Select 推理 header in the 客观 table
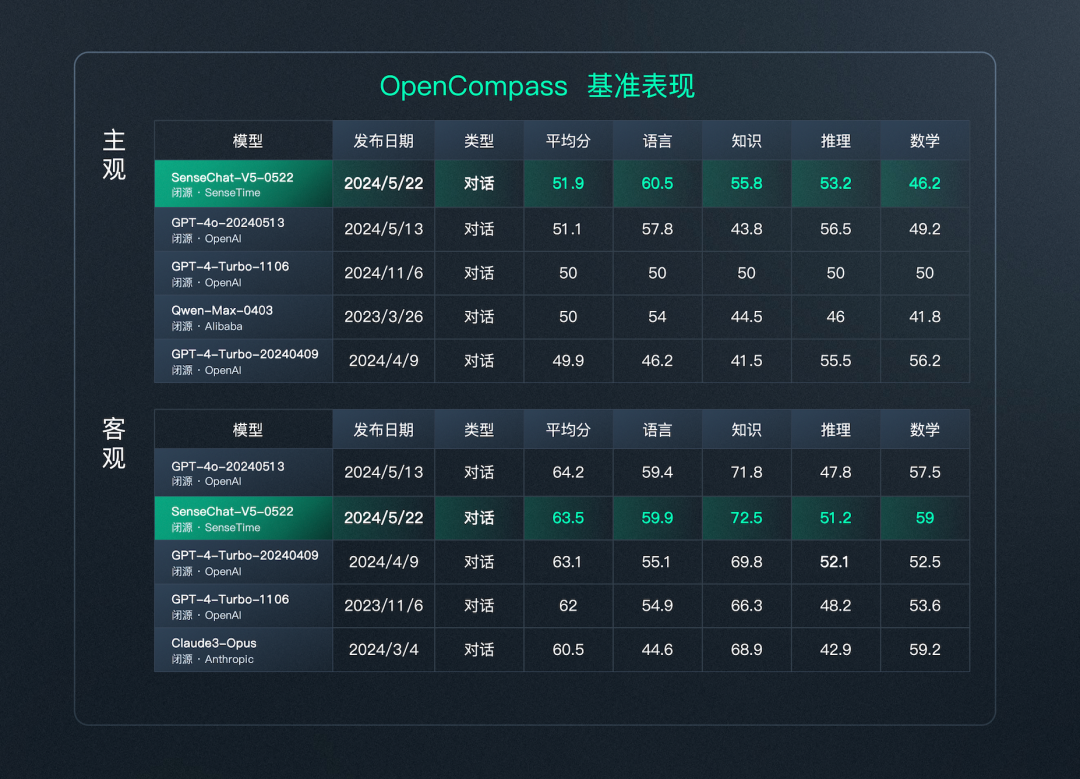Image resolution: width=1080 pixels, height=779 pixels. [835, 430]
